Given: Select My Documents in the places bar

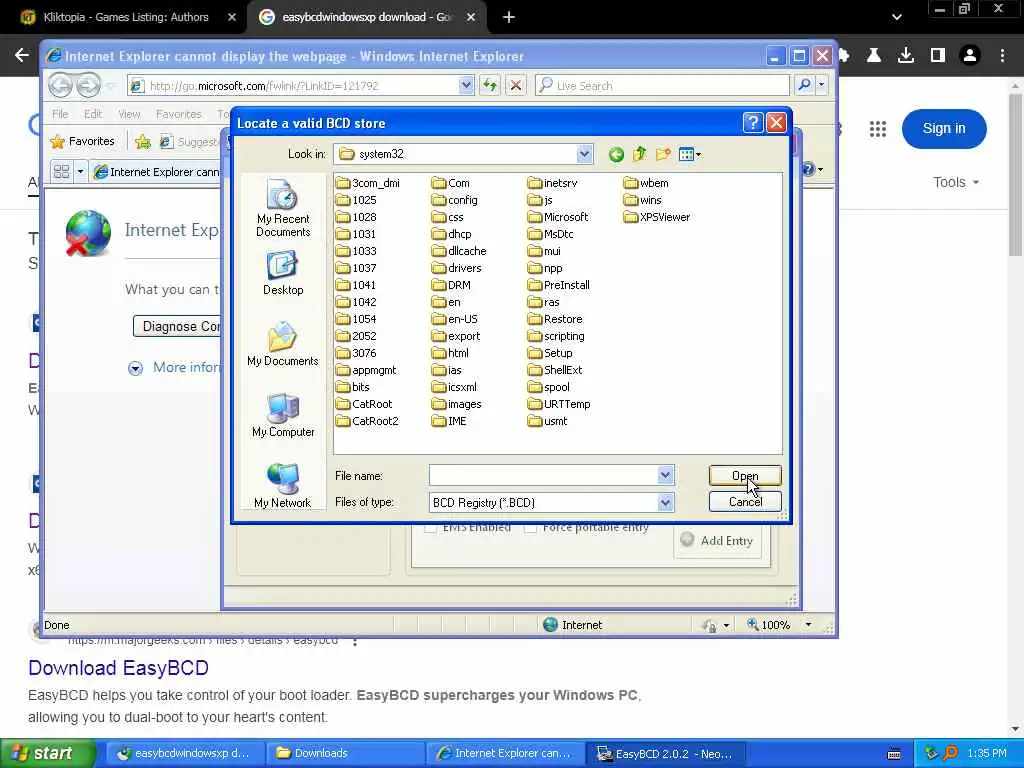Looking at the screenshot, I should tap(283, 345).
